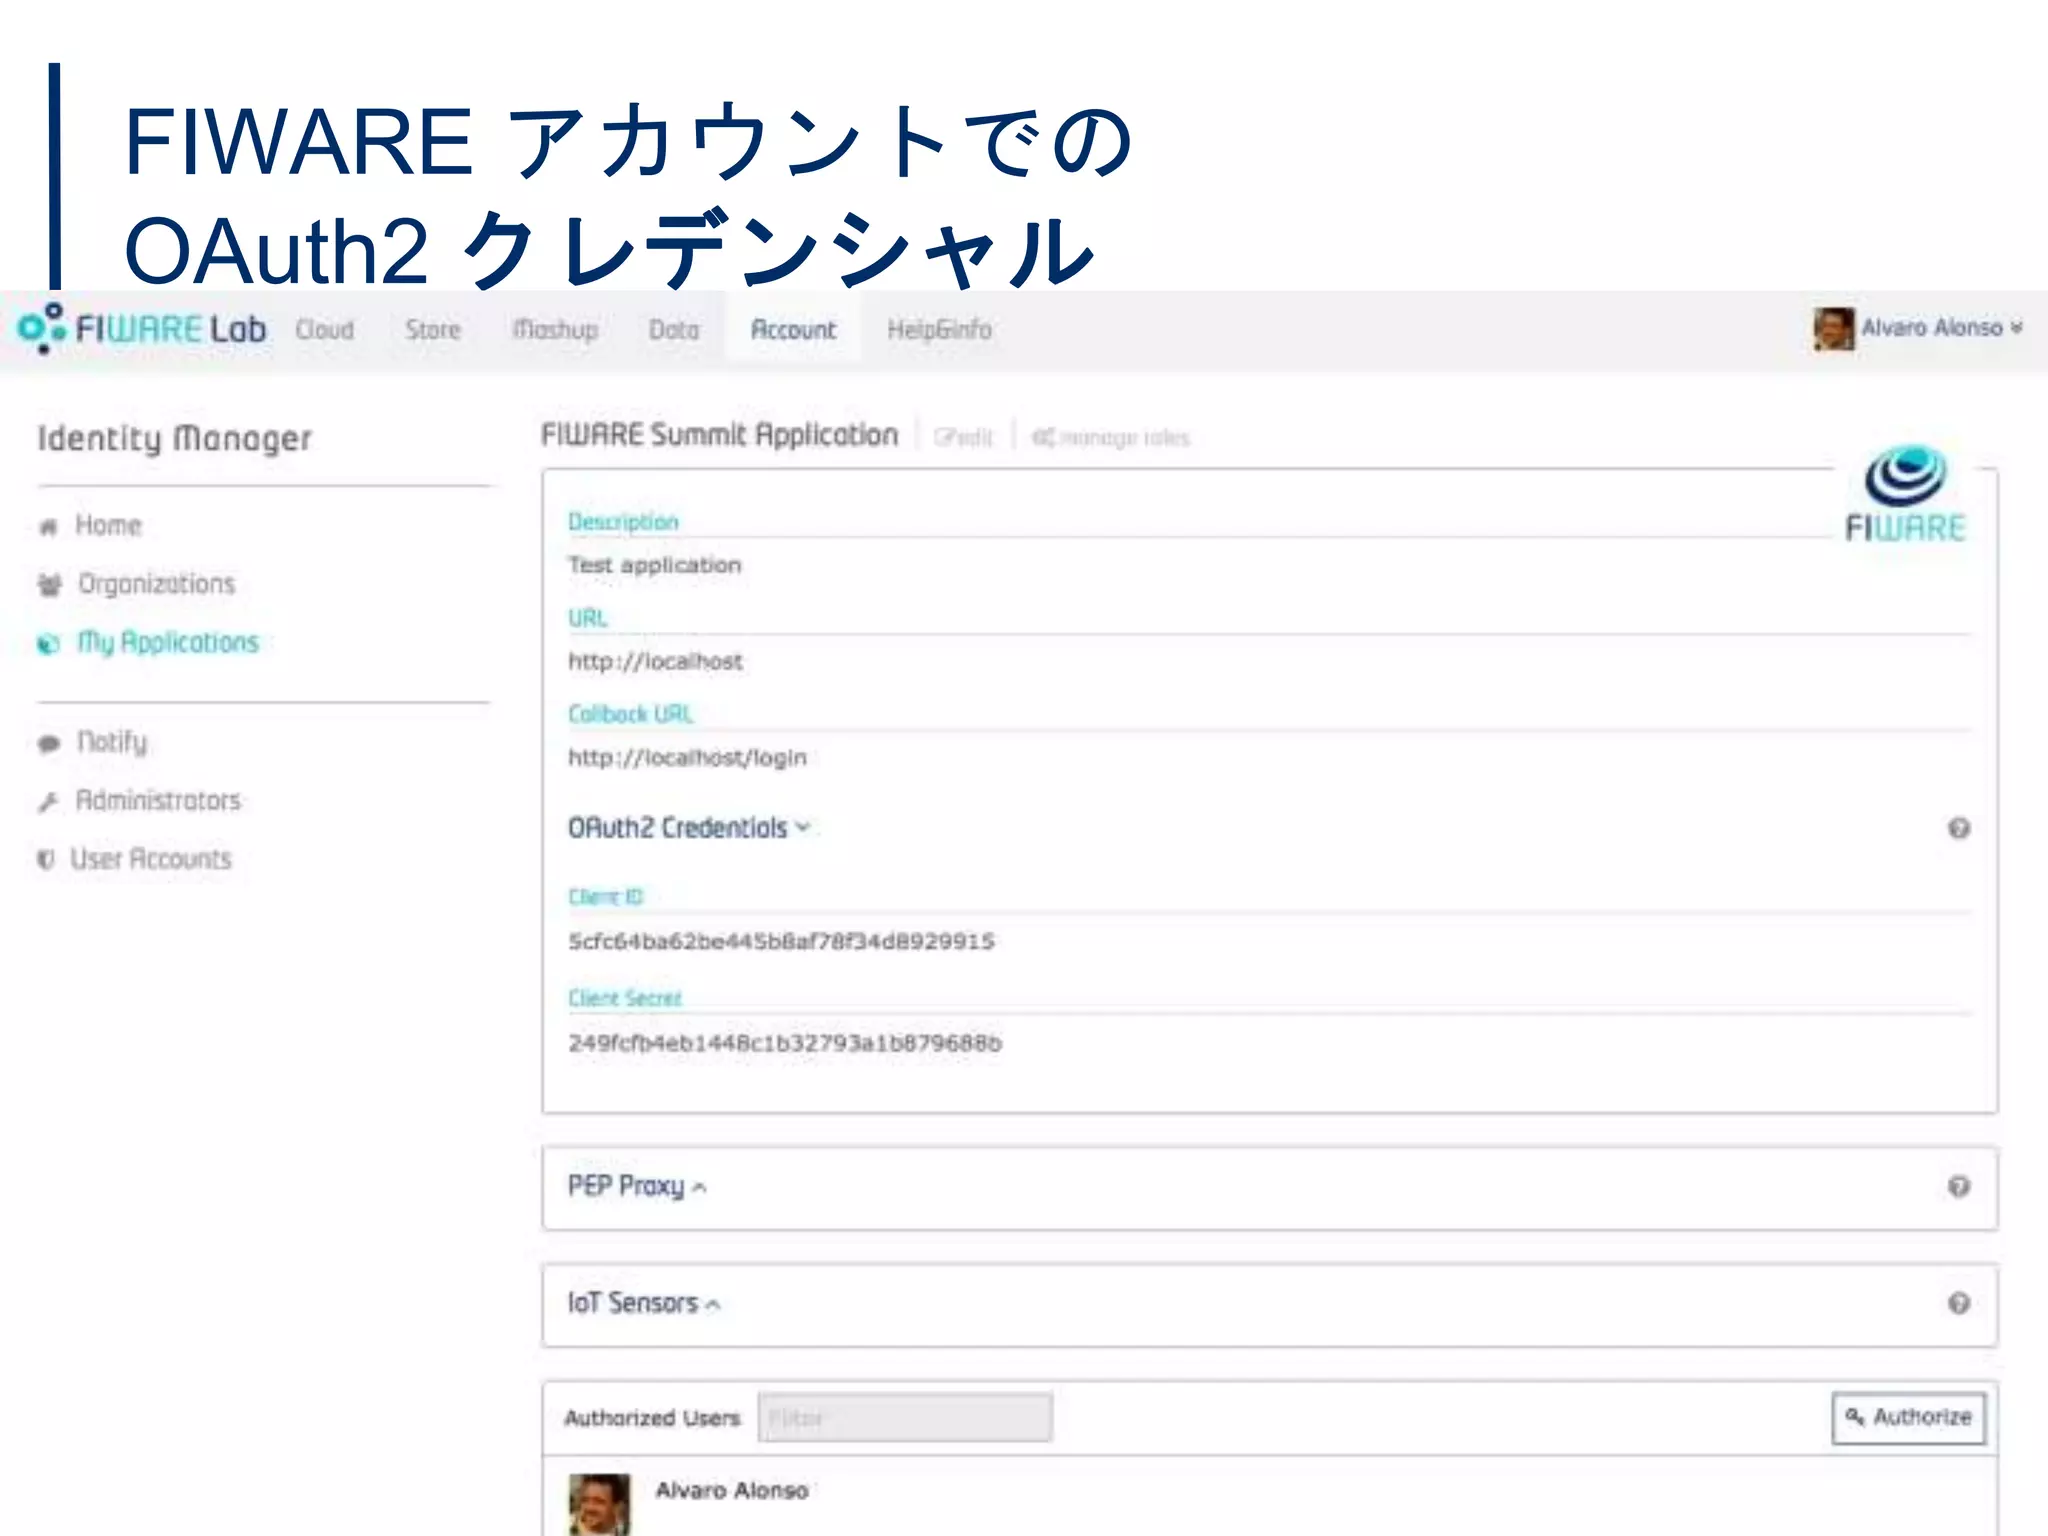
Task: Click the http://localhost URL value
Action: pos(655,661)
